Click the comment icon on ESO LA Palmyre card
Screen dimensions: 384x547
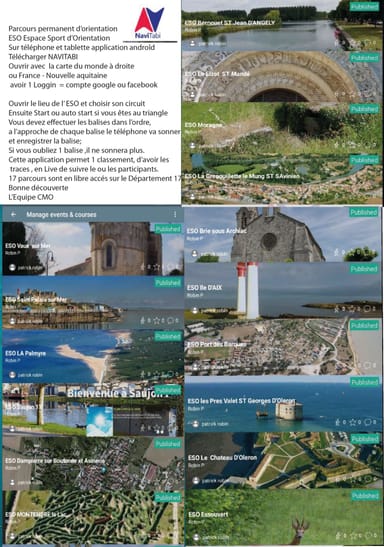point(170,374)
